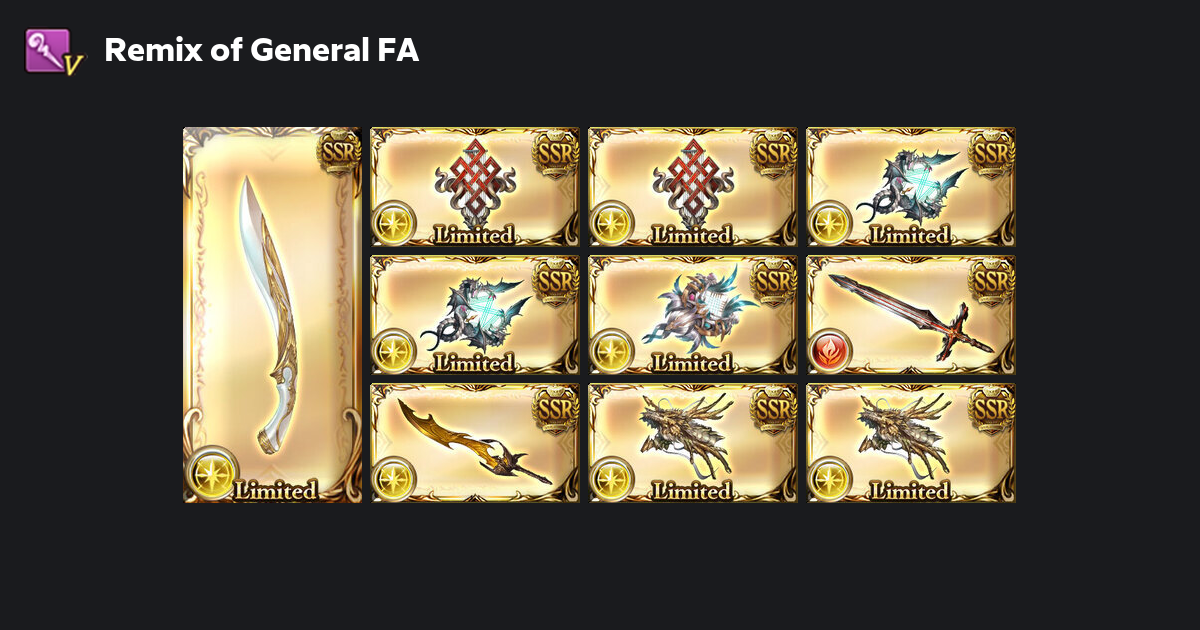Image resolution: width=1200 pixels, height=630 pixels.
Task: Click the red fire element icon
Action: (830, 351)
